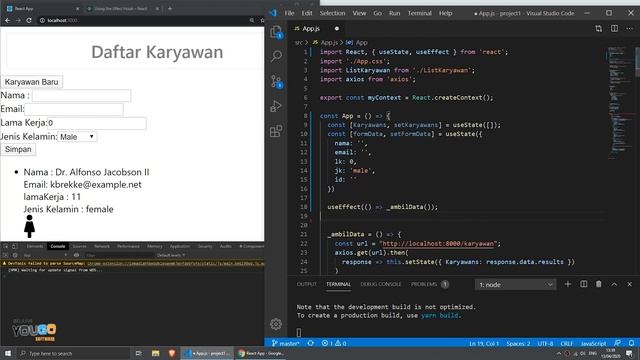Show hidden system tray icons

[x=558, y=353]
